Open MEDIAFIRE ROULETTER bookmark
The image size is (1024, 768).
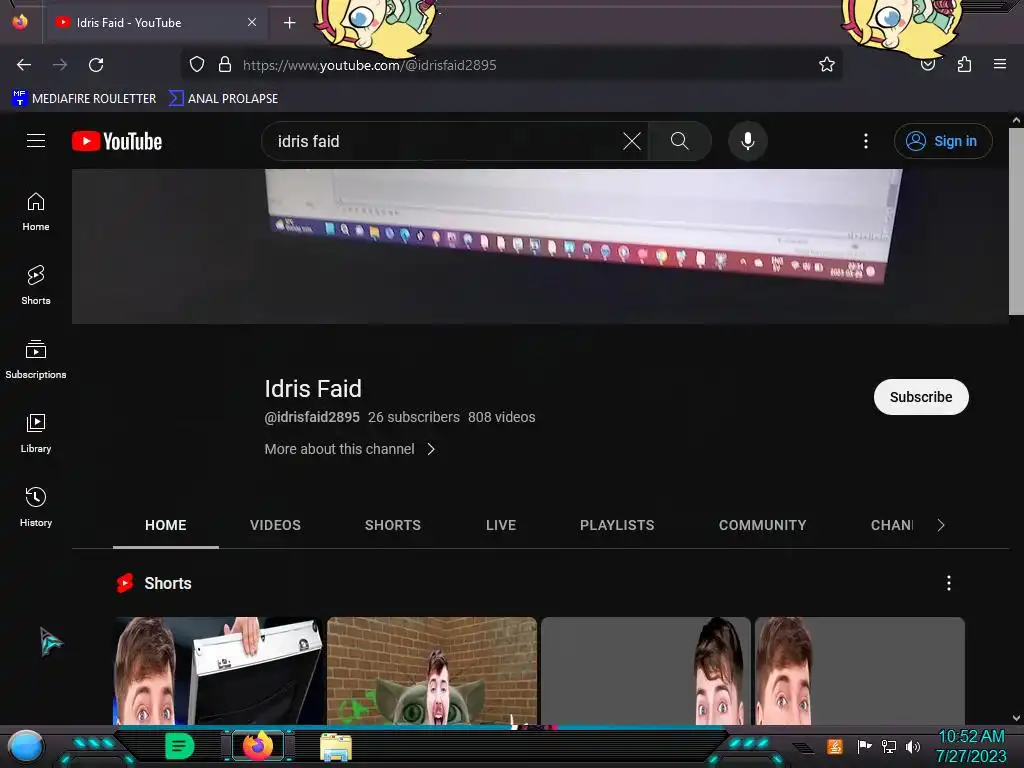pos(84,99)
